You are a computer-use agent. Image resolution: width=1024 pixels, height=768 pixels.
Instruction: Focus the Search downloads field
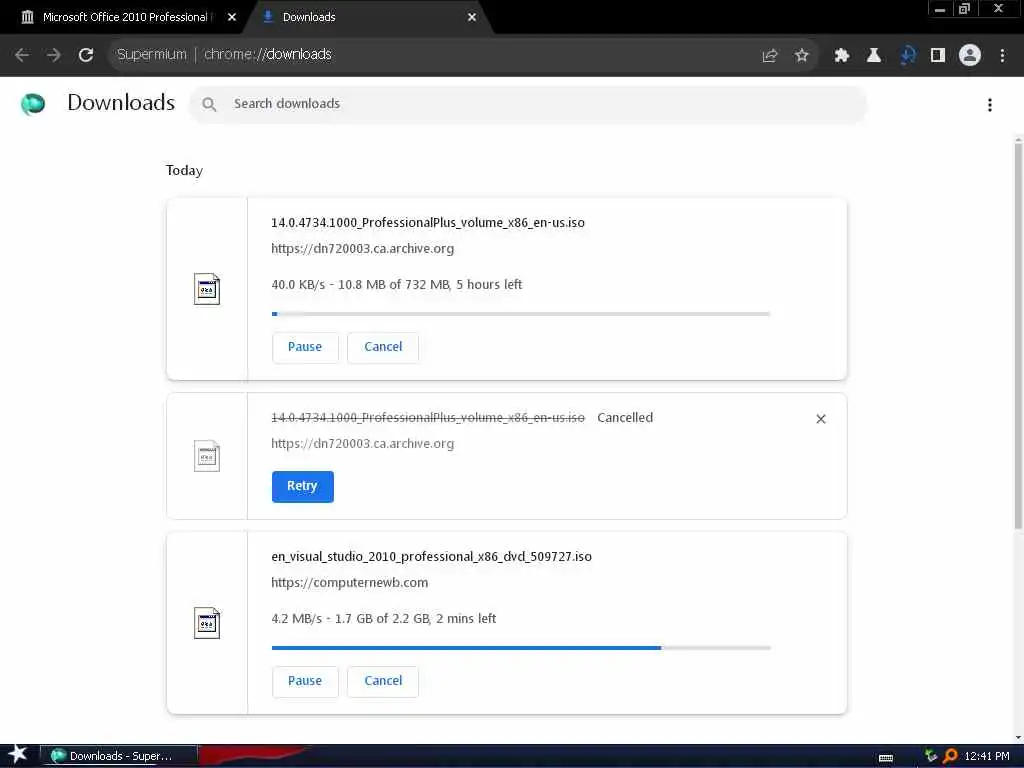coord(528,104)
